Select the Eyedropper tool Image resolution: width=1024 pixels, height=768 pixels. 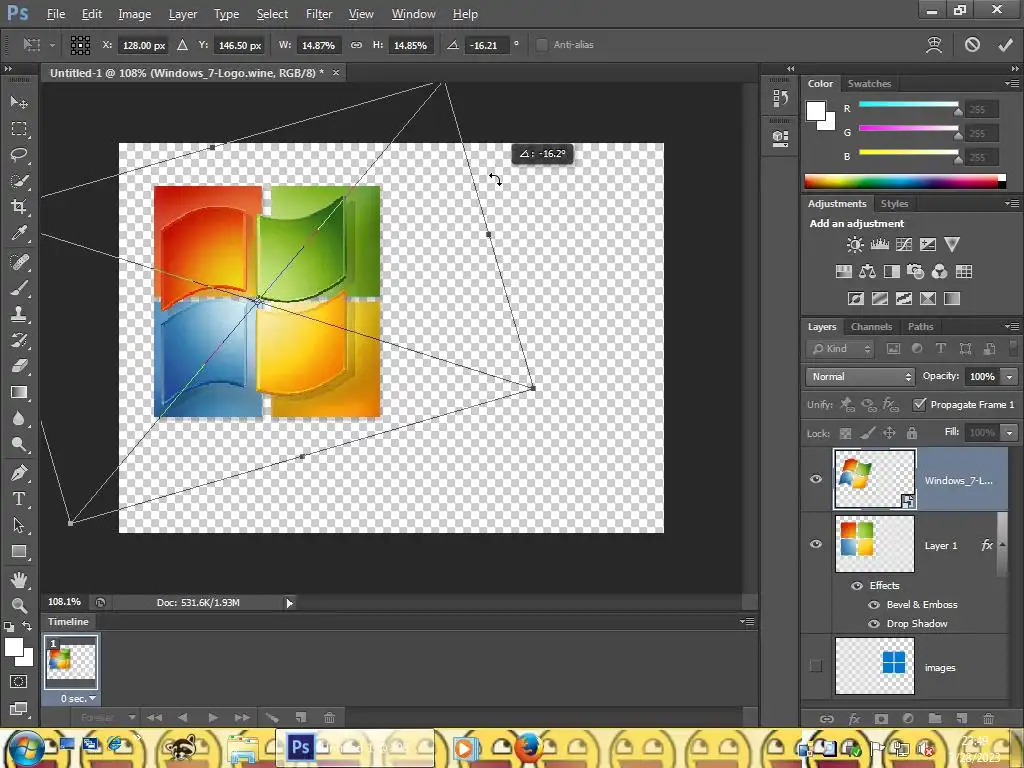19,233
